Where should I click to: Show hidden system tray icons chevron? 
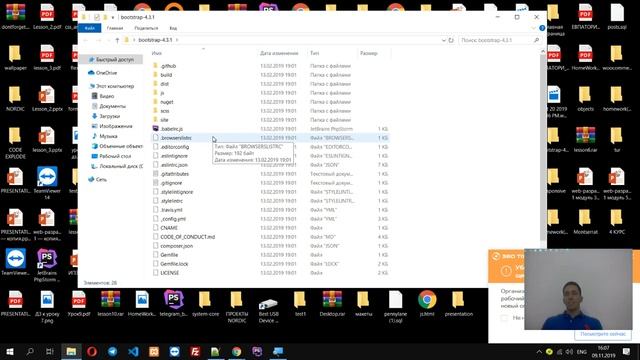coord(539,351)
